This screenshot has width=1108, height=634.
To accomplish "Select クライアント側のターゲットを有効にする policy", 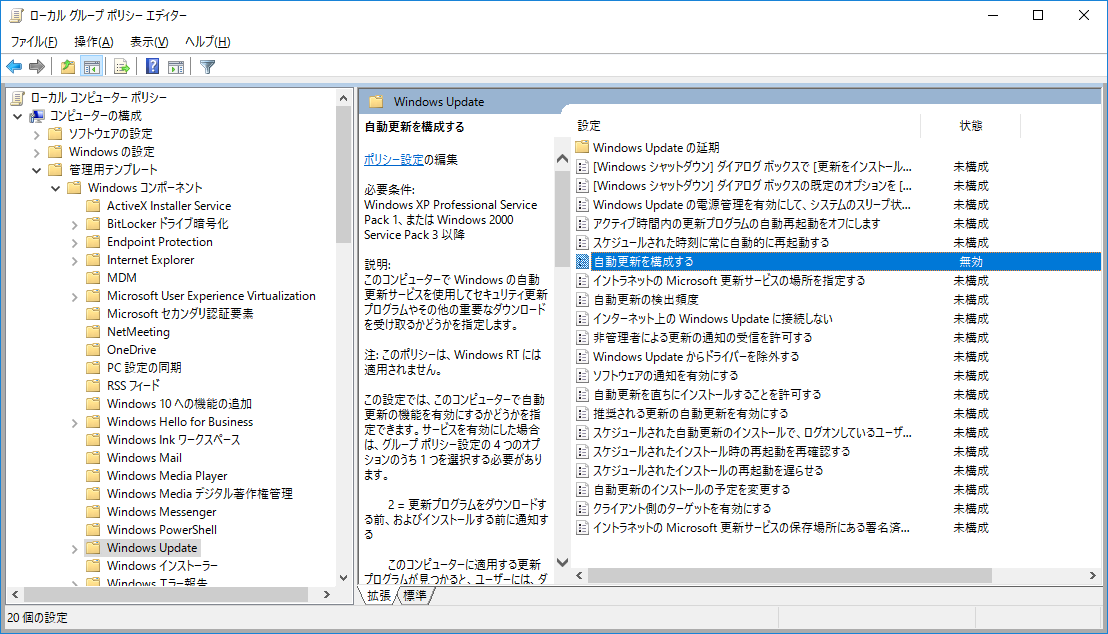I will pos(682,509).
